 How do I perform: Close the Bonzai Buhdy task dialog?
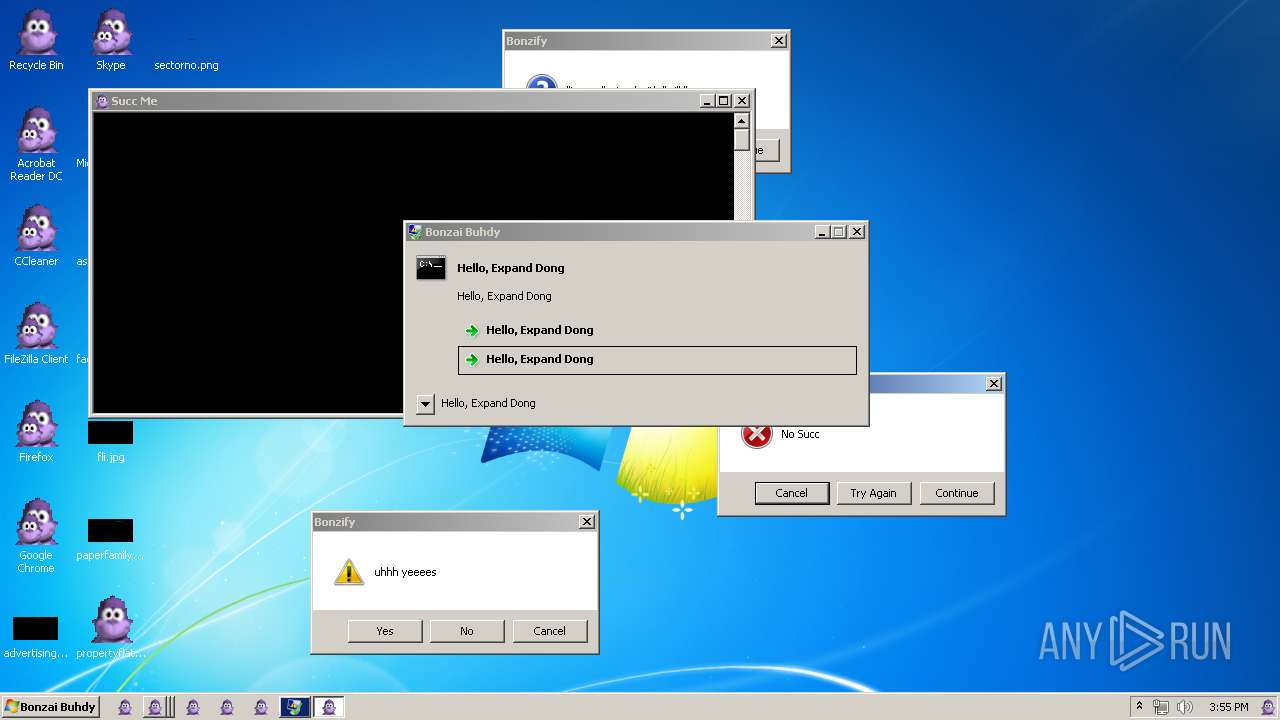pos(856,231)
